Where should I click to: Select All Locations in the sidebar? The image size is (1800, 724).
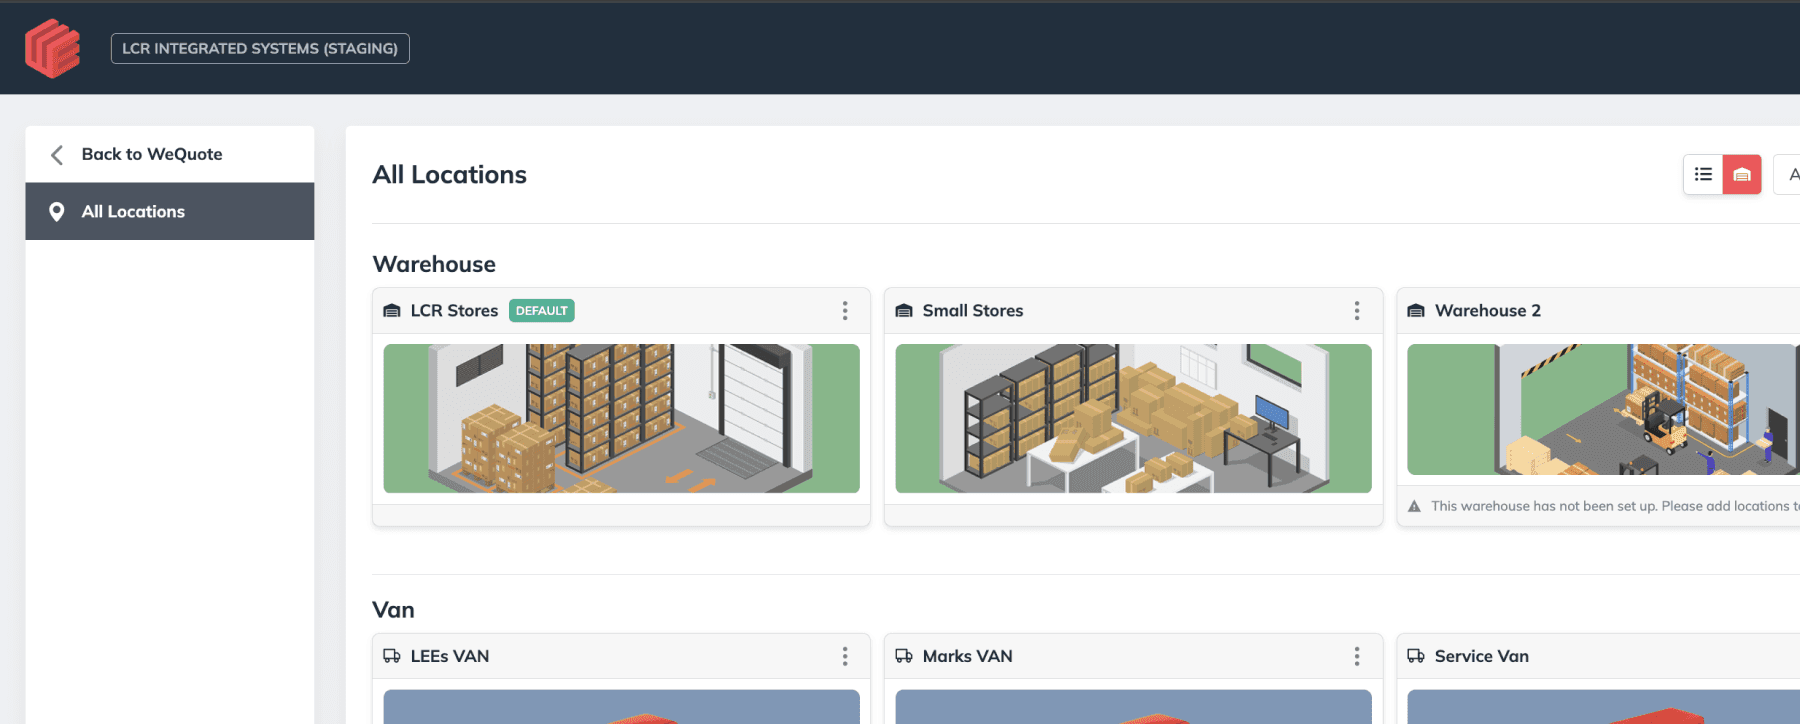pos(170,211)
